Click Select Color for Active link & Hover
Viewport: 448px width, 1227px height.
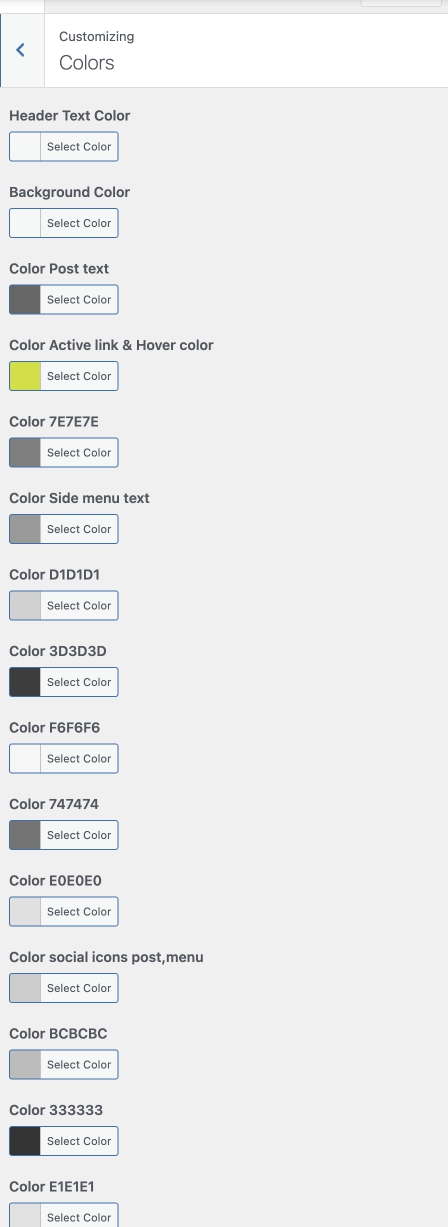pos(79,376)
